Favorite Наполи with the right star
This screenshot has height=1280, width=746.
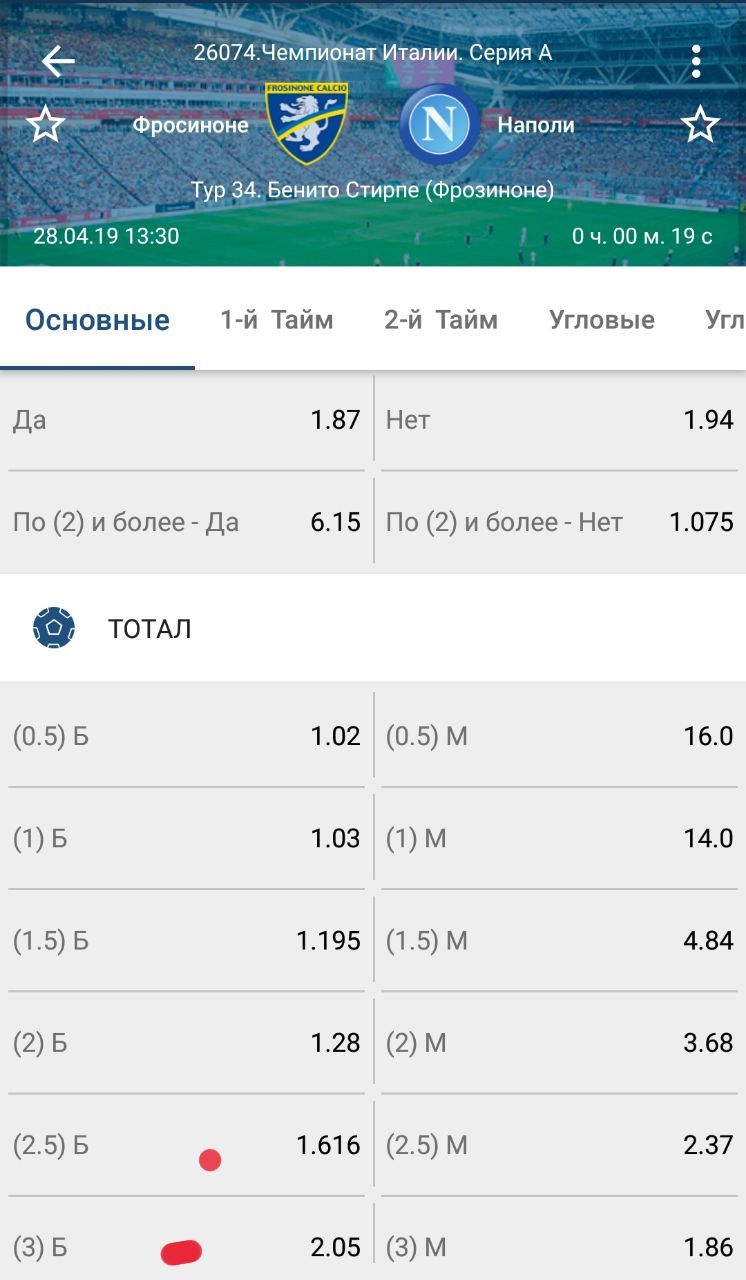coord(700,125)
